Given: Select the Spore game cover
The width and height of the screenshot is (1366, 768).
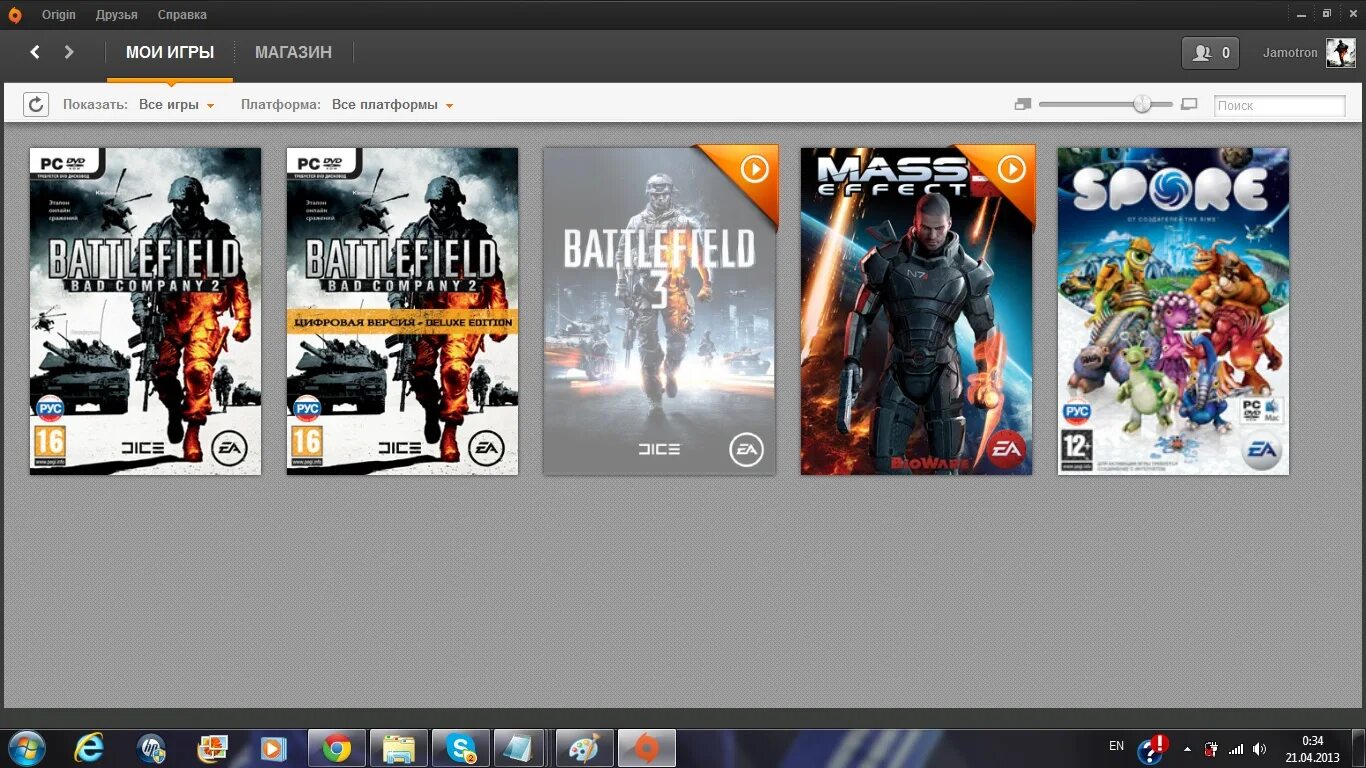Looking at the screenshot, I should pos(1174,311).
